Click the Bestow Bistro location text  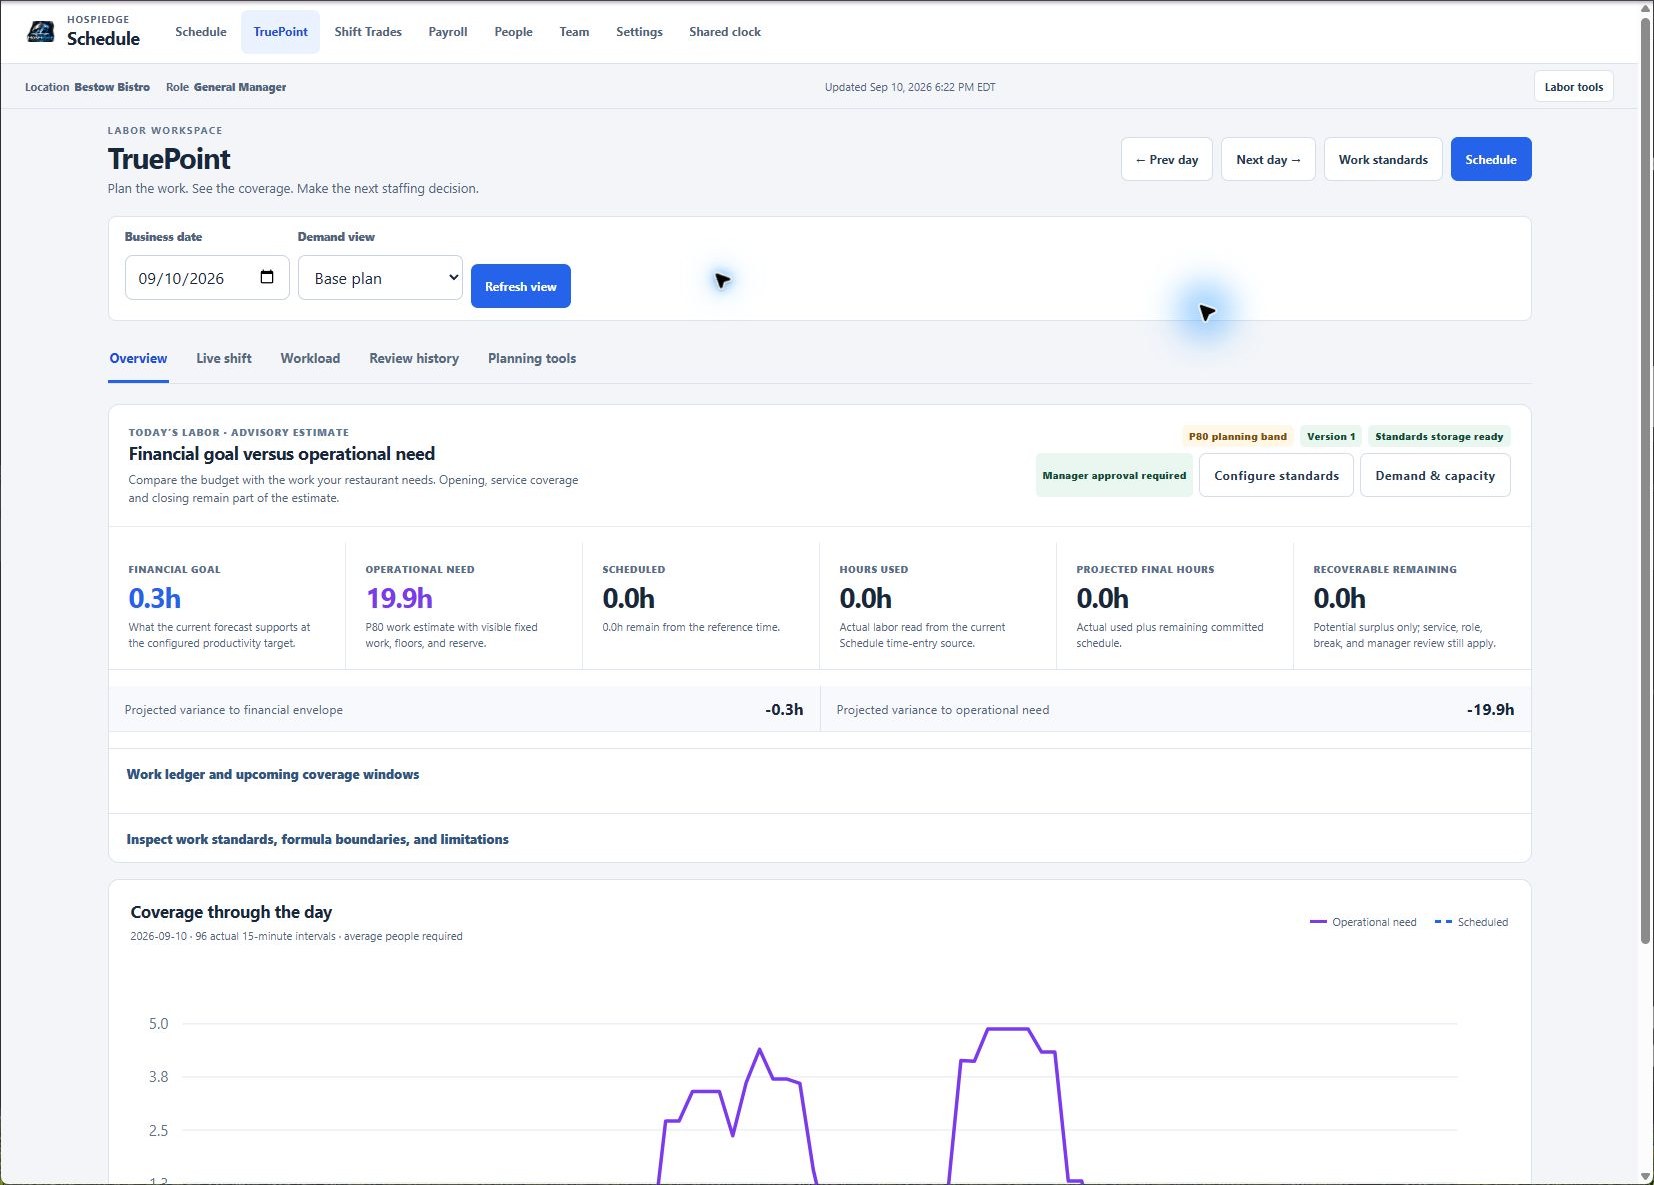click(112, 87)
